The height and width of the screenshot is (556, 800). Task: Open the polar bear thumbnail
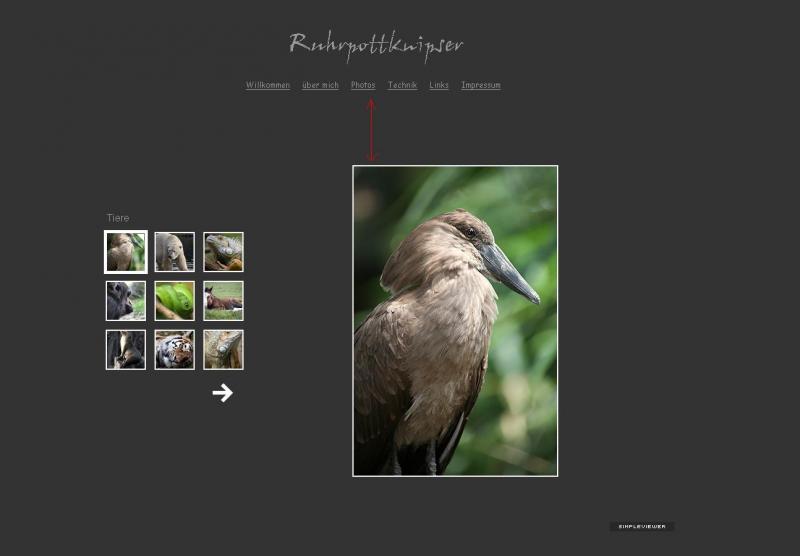tap(174, 252)
